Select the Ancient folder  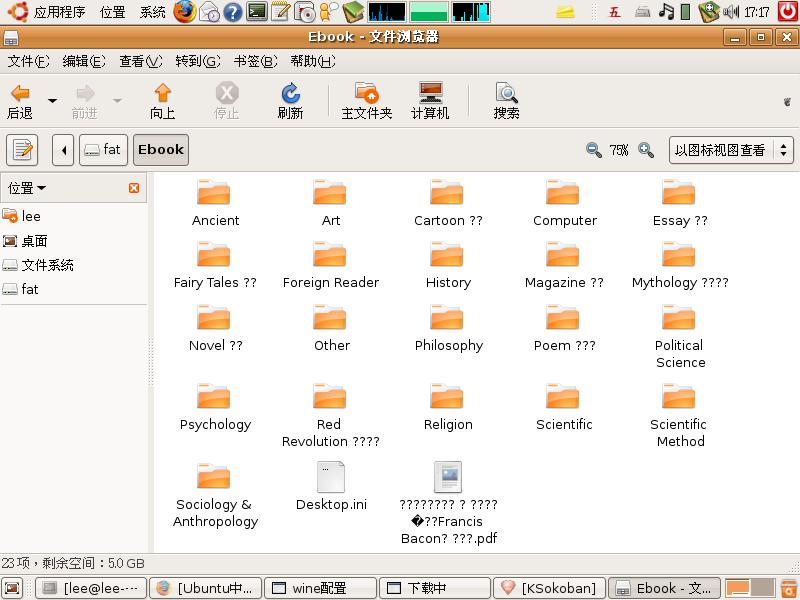(215, 203)
